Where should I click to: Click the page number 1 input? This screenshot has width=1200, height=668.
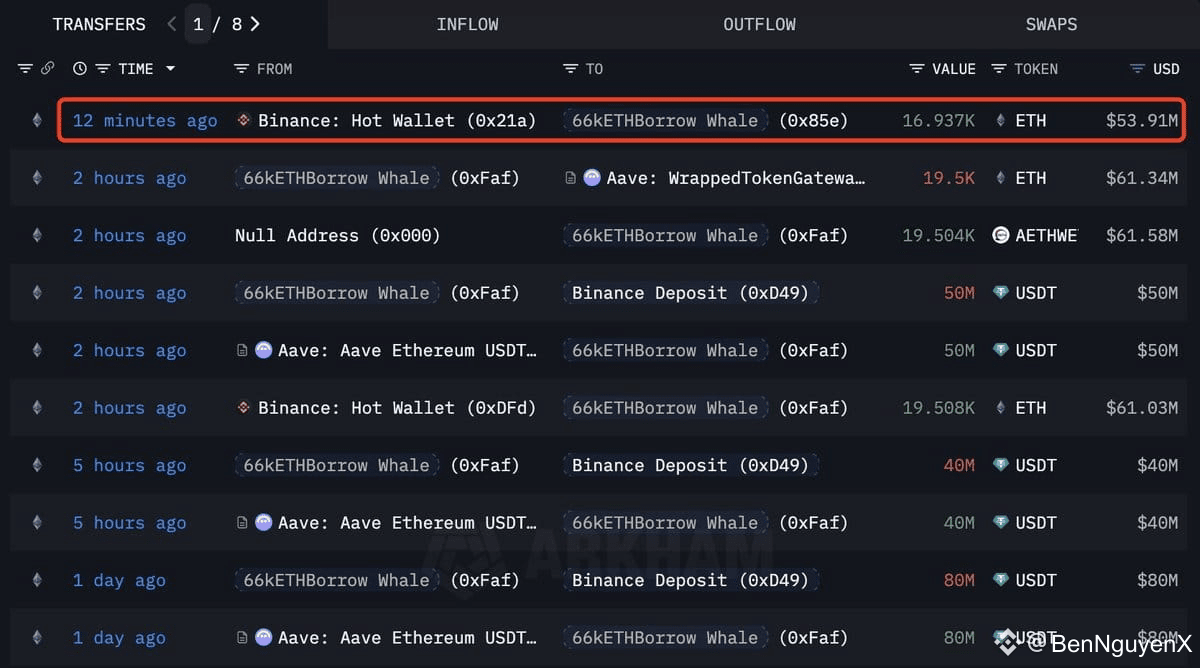point(198,24)
